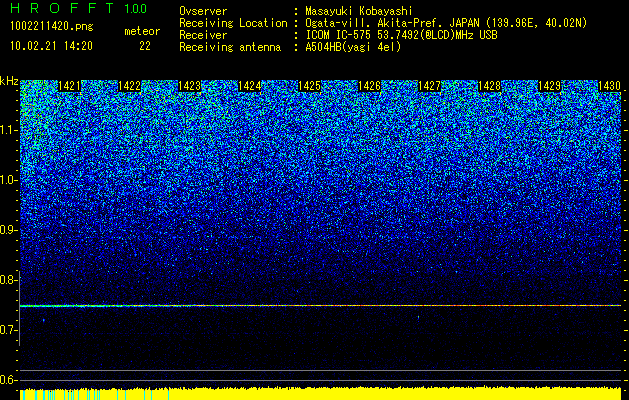Click the meteor label
Image resolution: width=629 pixels, height=400 pixels.
coord(142,31)
